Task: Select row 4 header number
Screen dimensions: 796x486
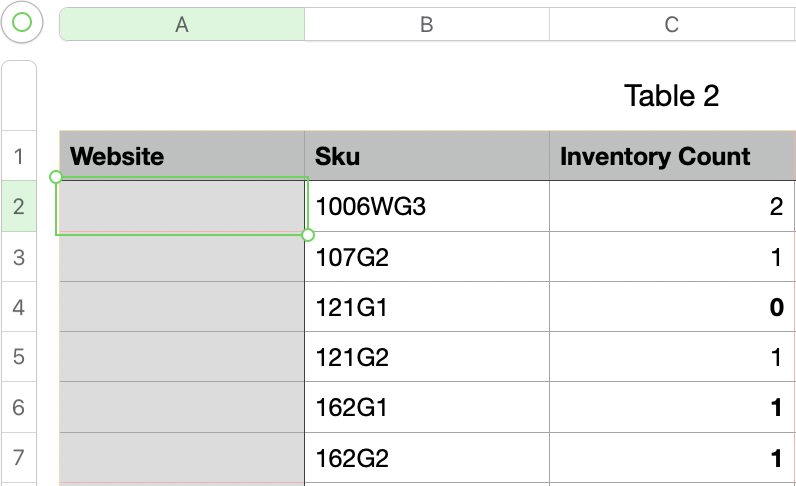Action: pos(19,307)
